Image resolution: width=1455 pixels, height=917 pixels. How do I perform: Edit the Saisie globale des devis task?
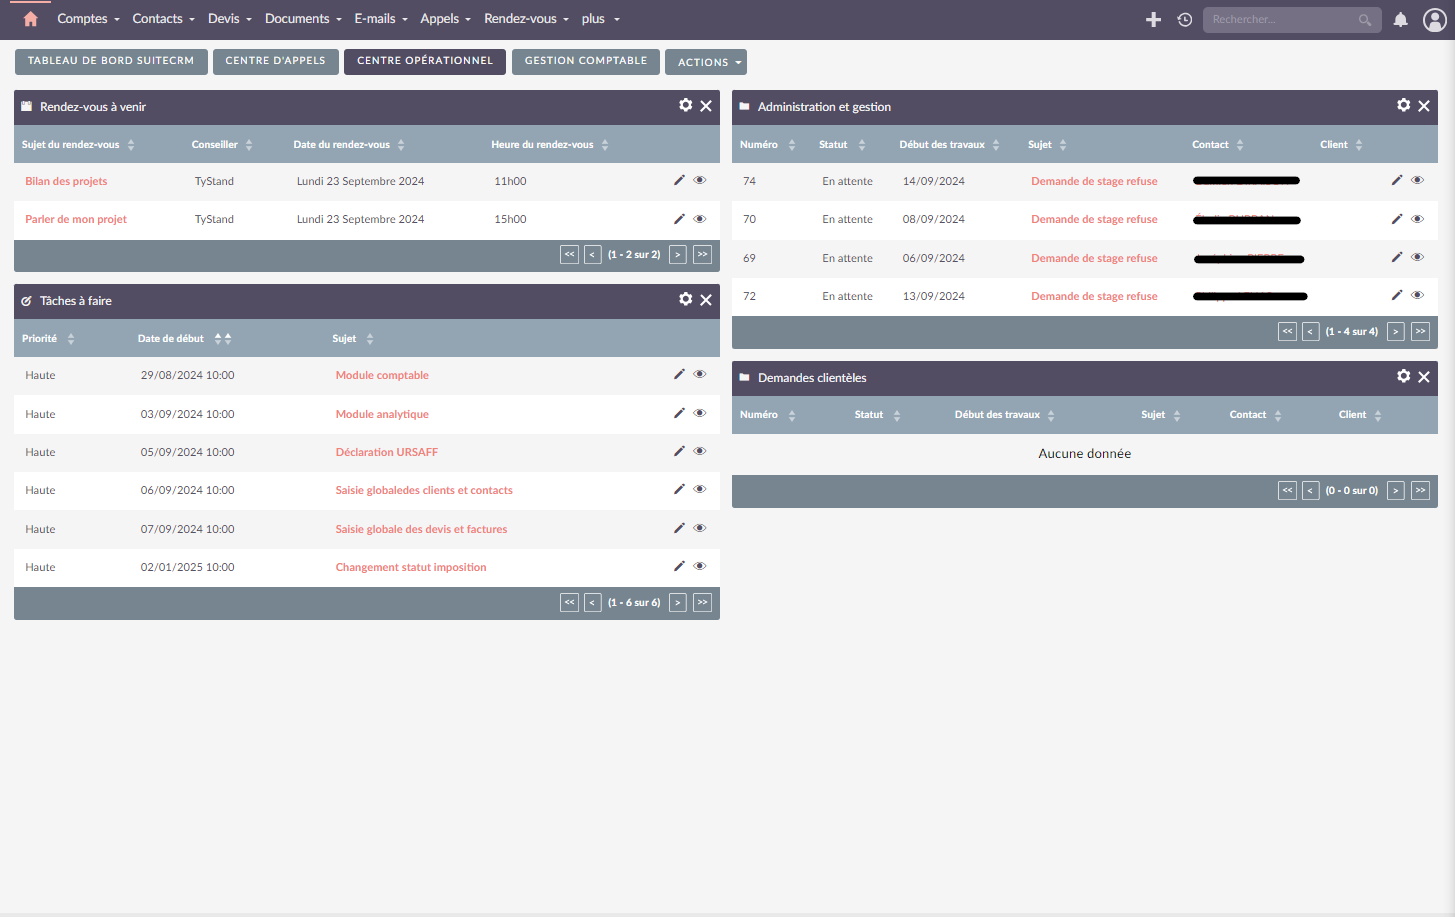[x=679, y=528]
